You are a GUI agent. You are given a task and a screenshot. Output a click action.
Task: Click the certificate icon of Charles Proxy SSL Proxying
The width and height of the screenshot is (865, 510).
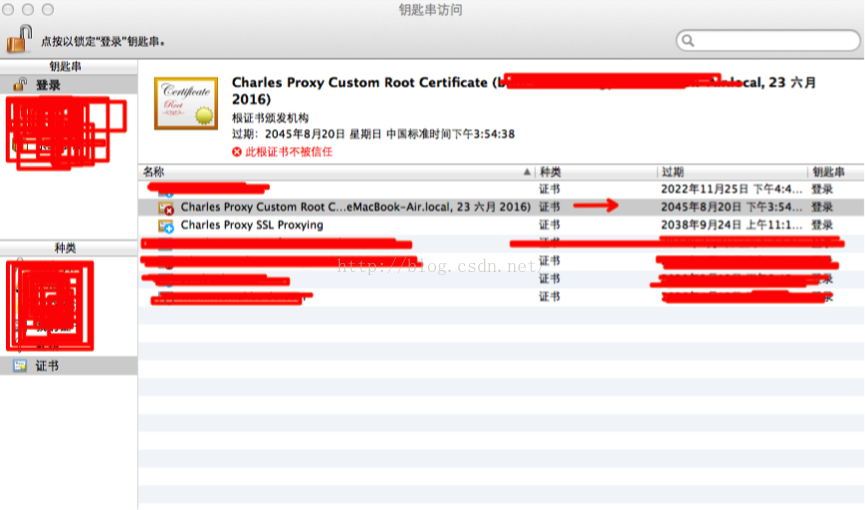[x=166, y=225]
